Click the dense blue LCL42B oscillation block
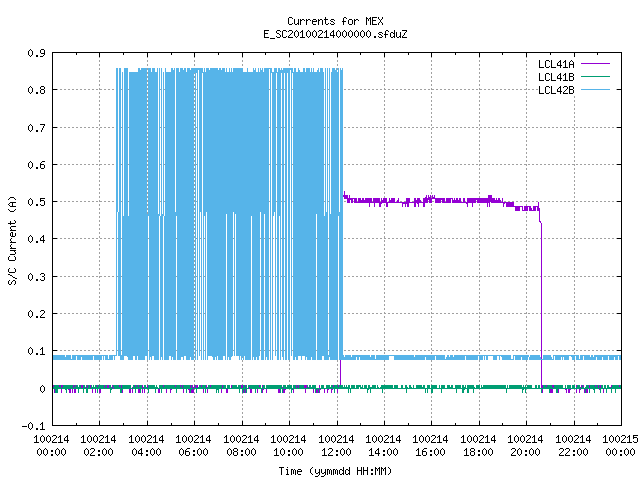This screenshot has height=480, width=640. (229, 214)
